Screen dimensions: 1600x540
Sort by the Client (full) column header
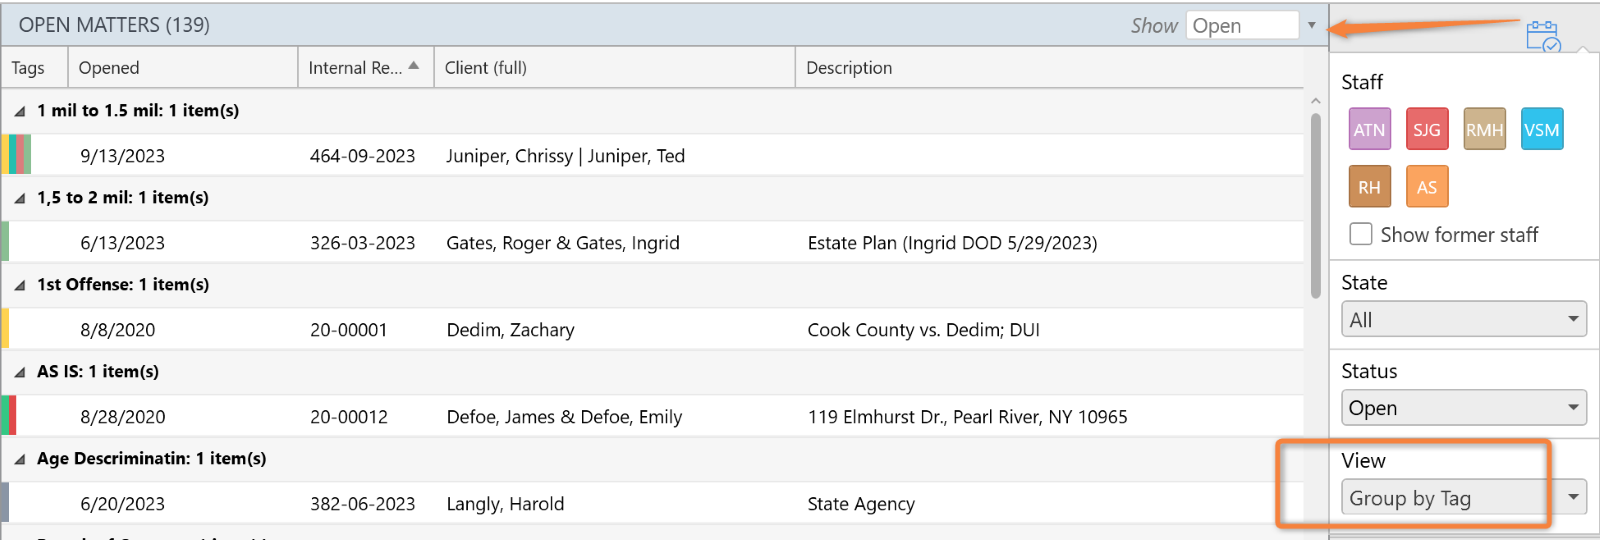pos(615,67)
